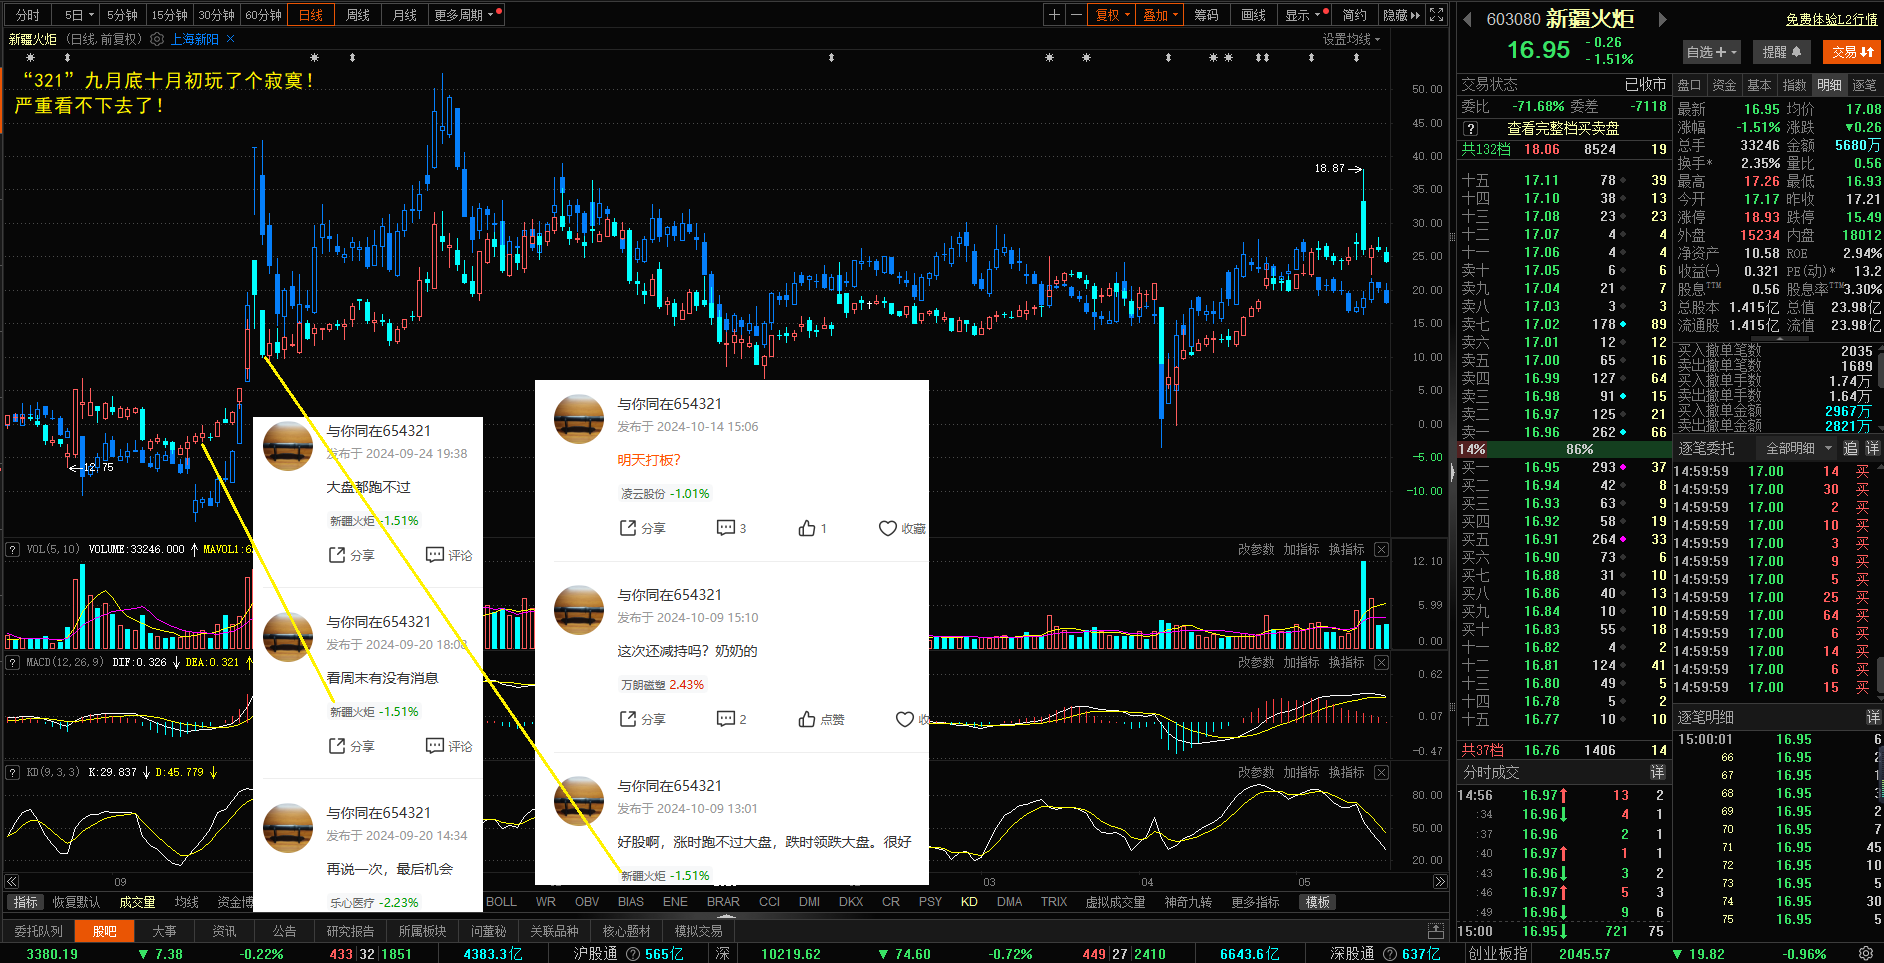Zoom out chart with the minus icon

click(x=1076, y=15)
